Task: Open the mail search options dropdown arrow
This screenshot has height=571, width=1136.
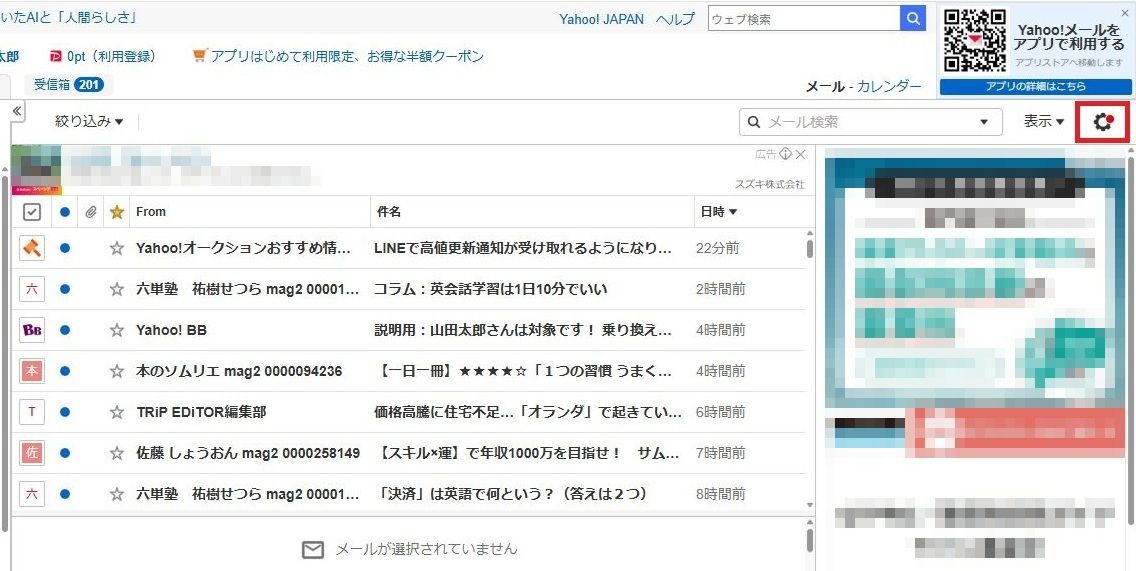Action: (983, 122)
